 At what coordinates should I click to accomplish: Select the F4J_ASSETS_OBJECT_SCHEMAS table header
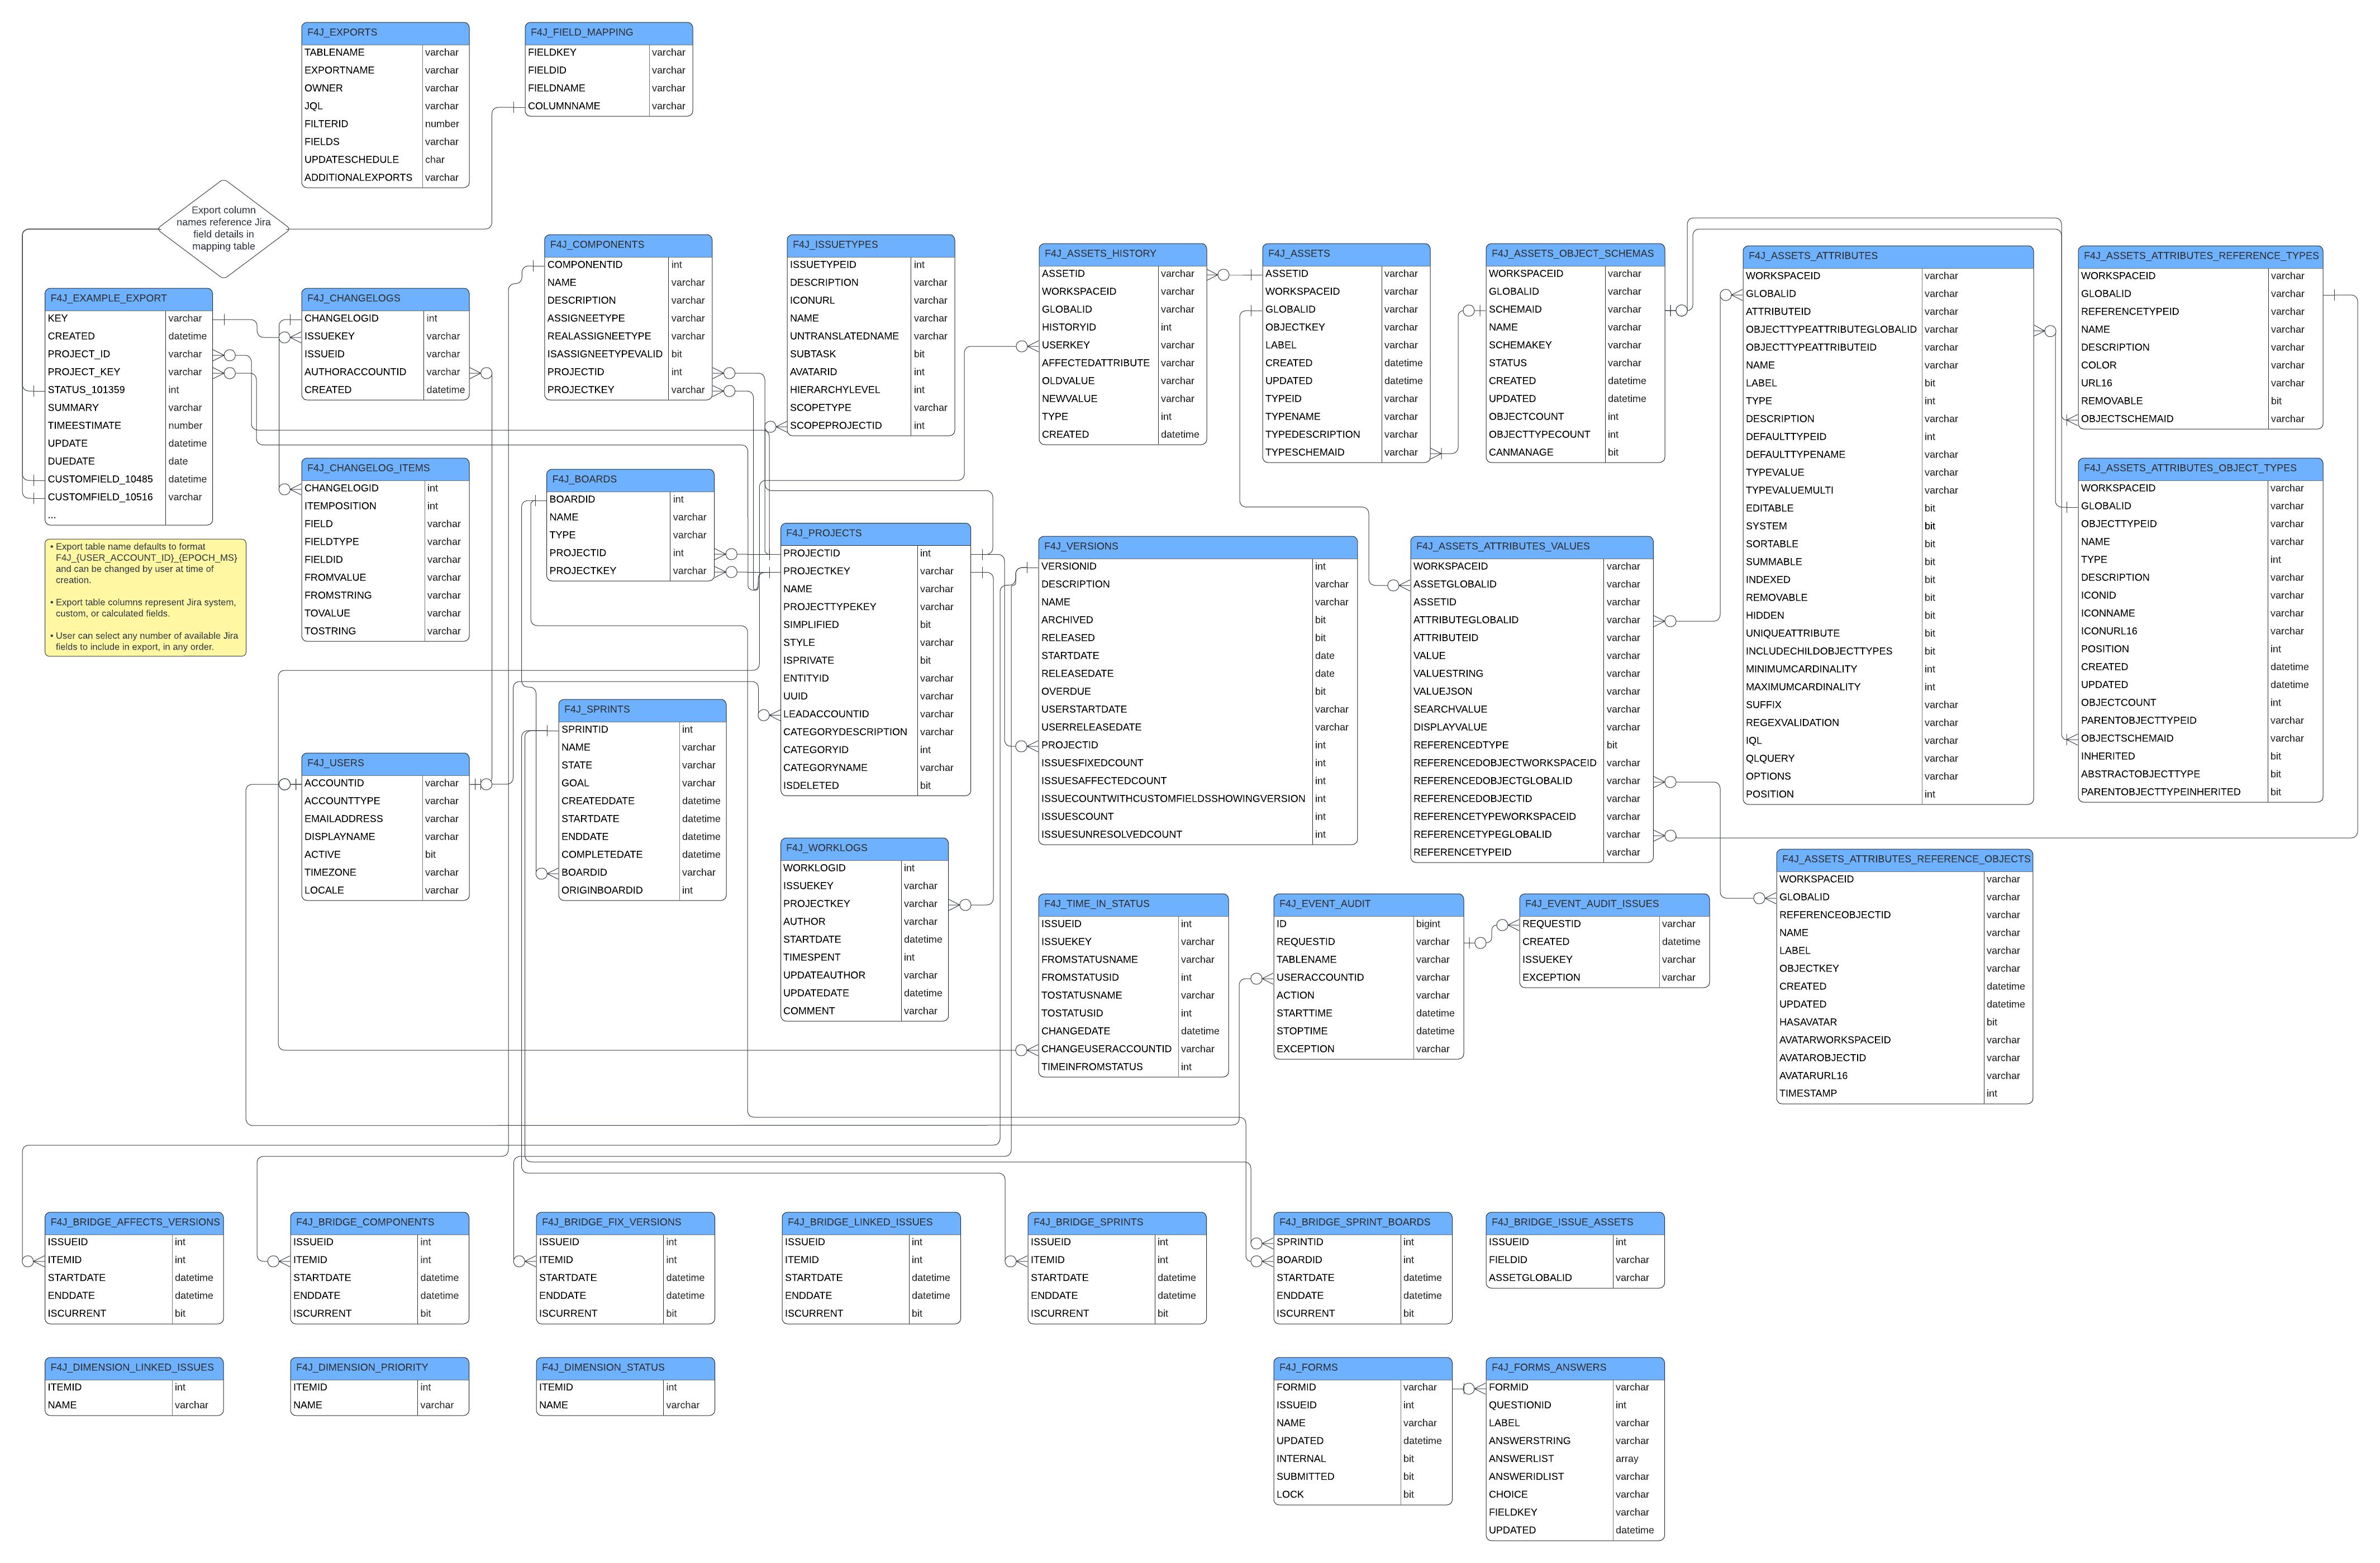1575,254
